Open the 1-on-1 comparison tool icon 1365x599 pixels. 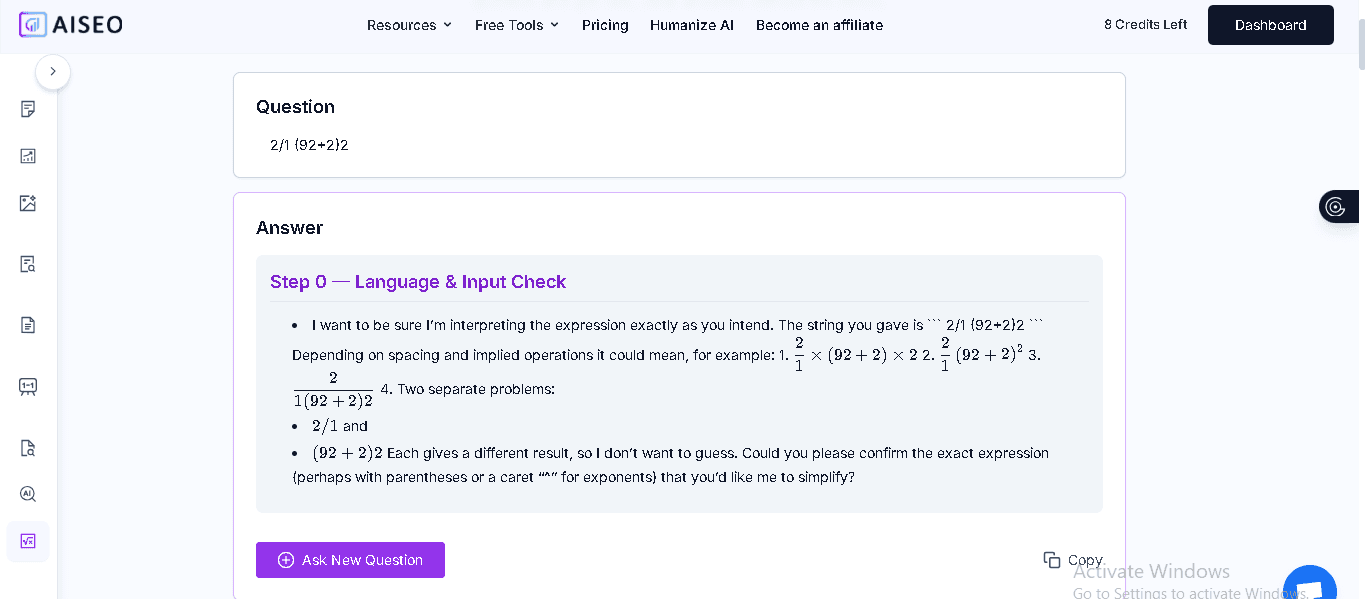click(x=28, y=386)
